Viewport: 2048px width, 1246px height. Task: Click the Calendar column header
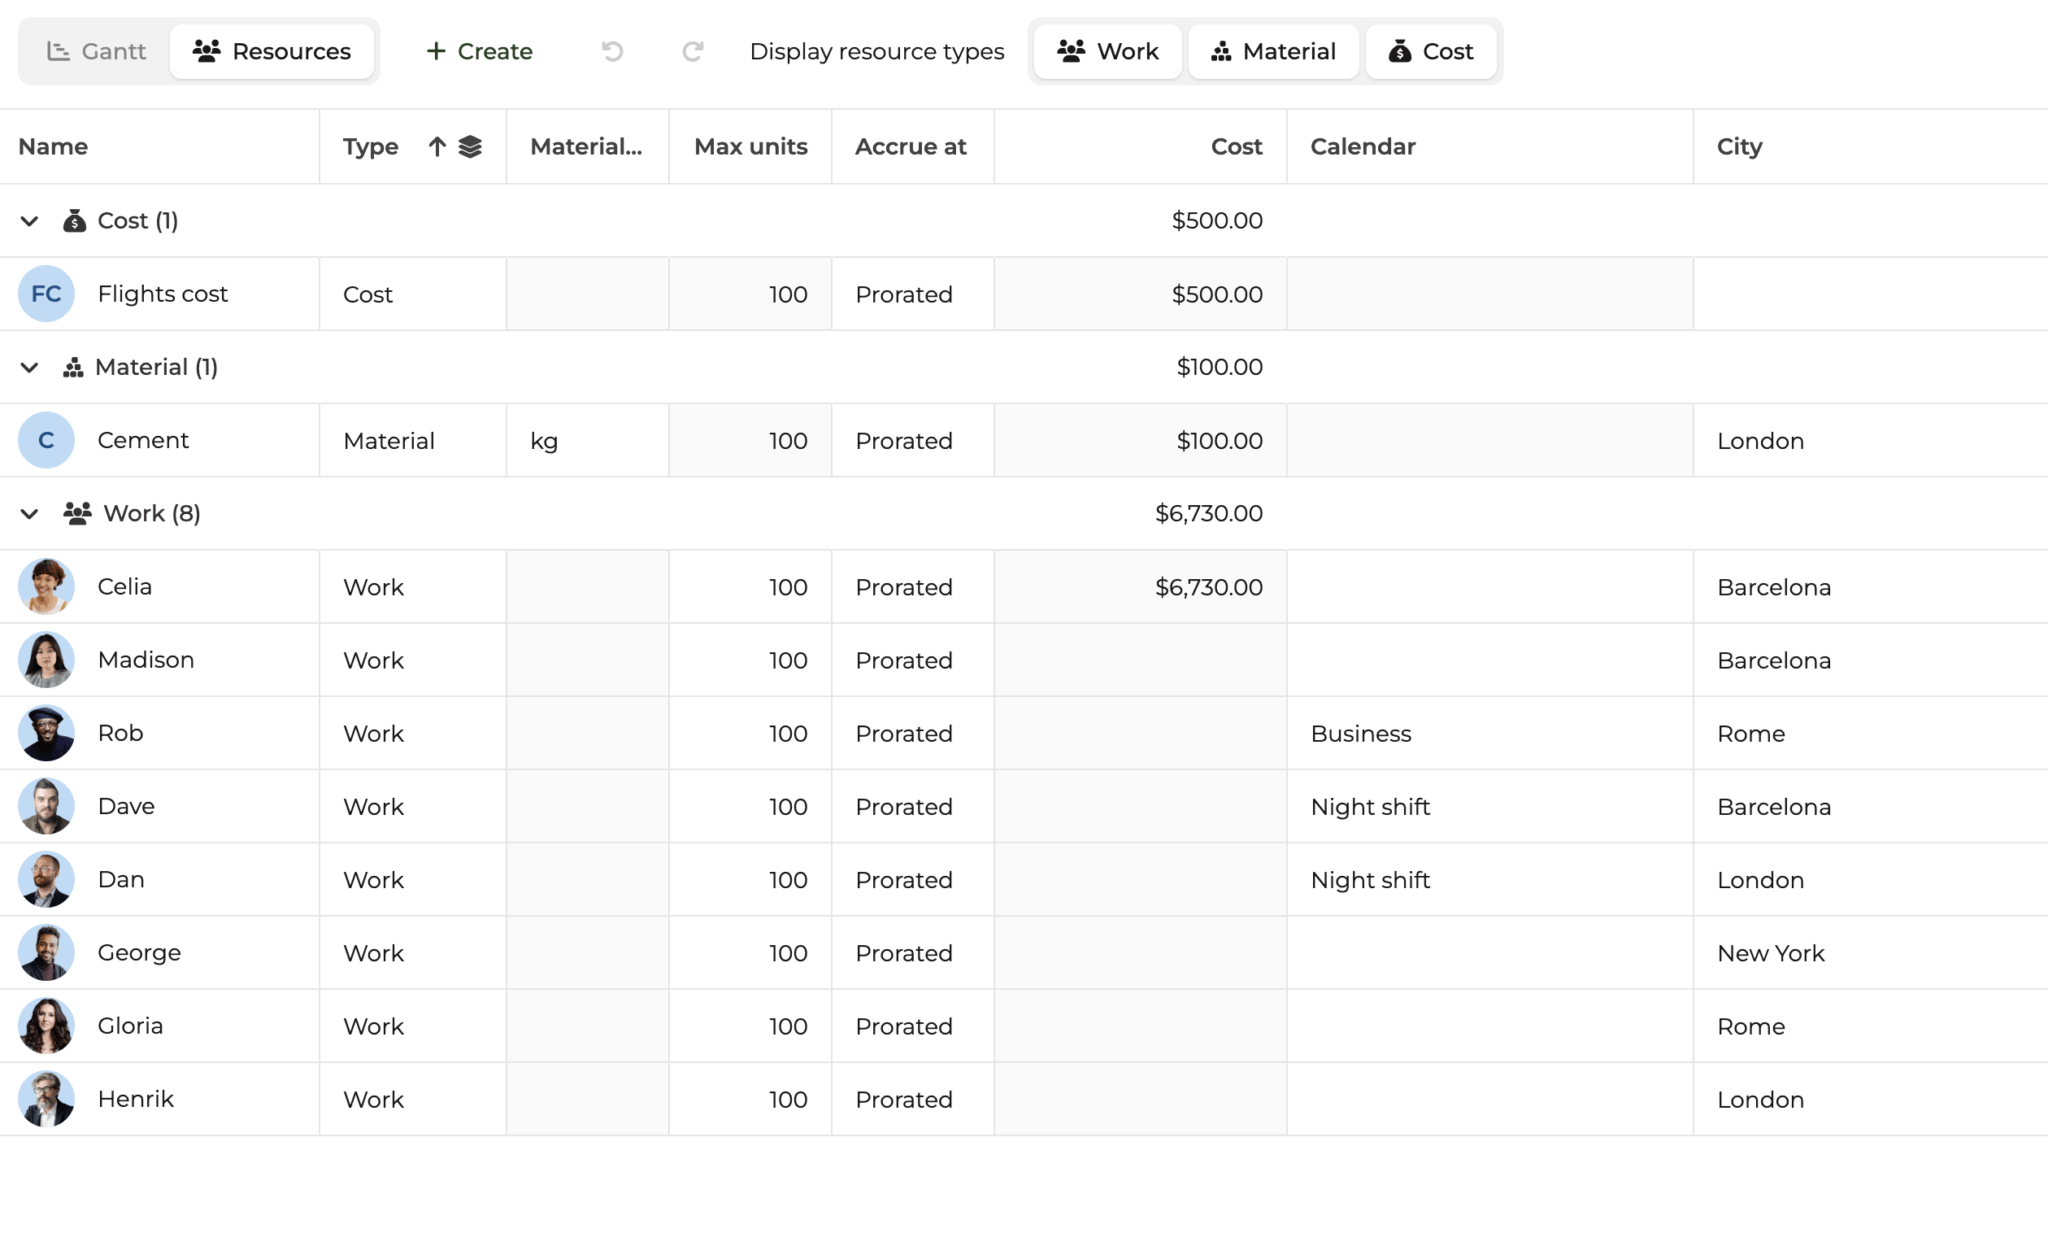[x=1362, y=147]
